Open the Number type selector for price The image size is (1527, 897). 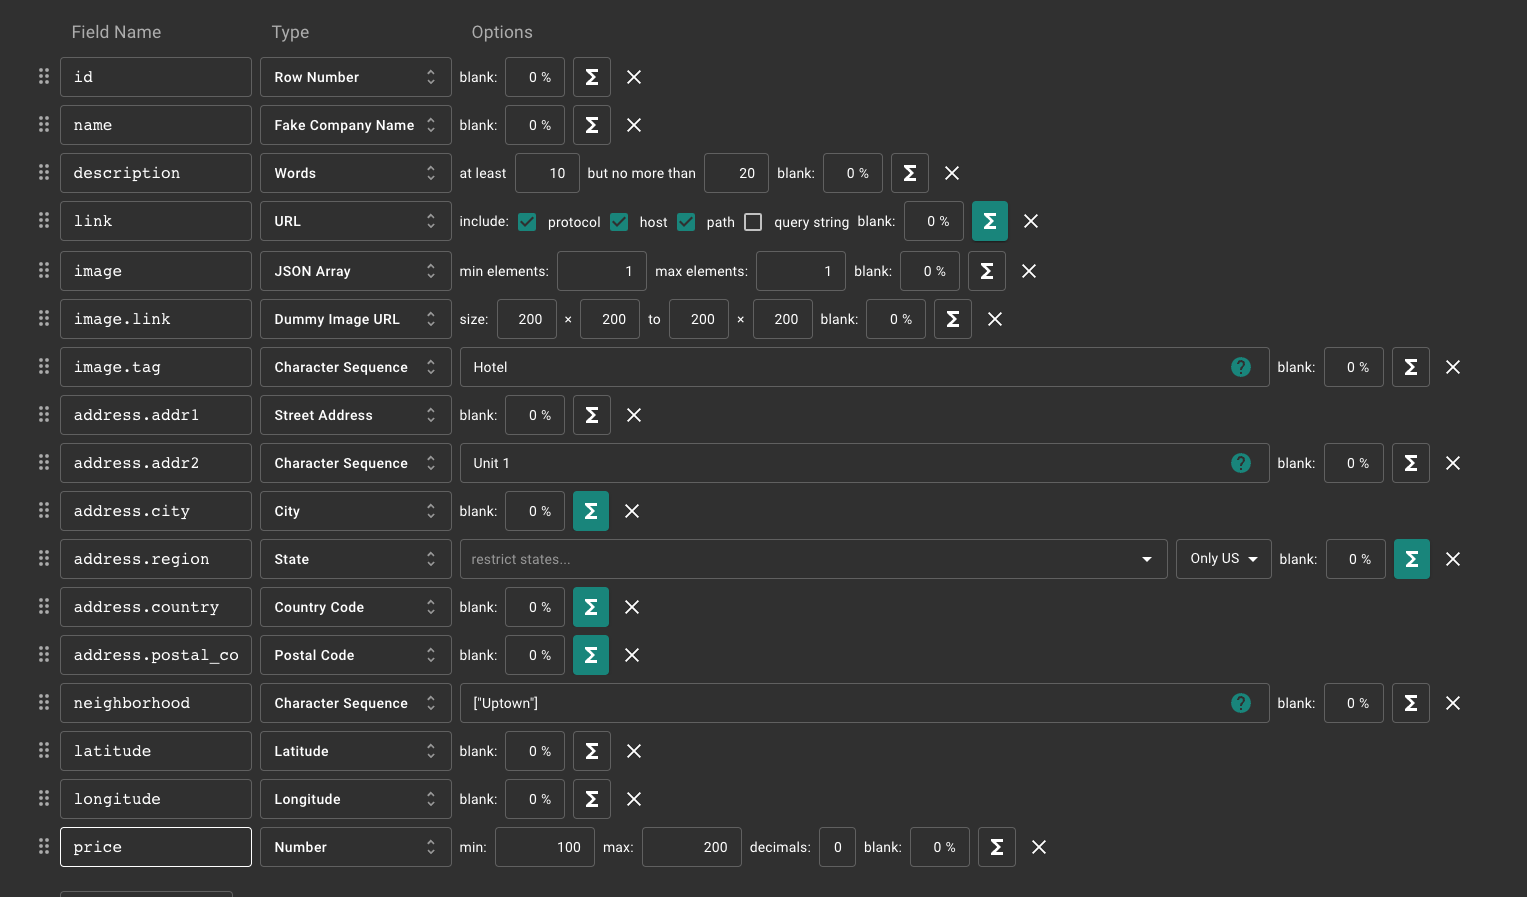[356, 847]
